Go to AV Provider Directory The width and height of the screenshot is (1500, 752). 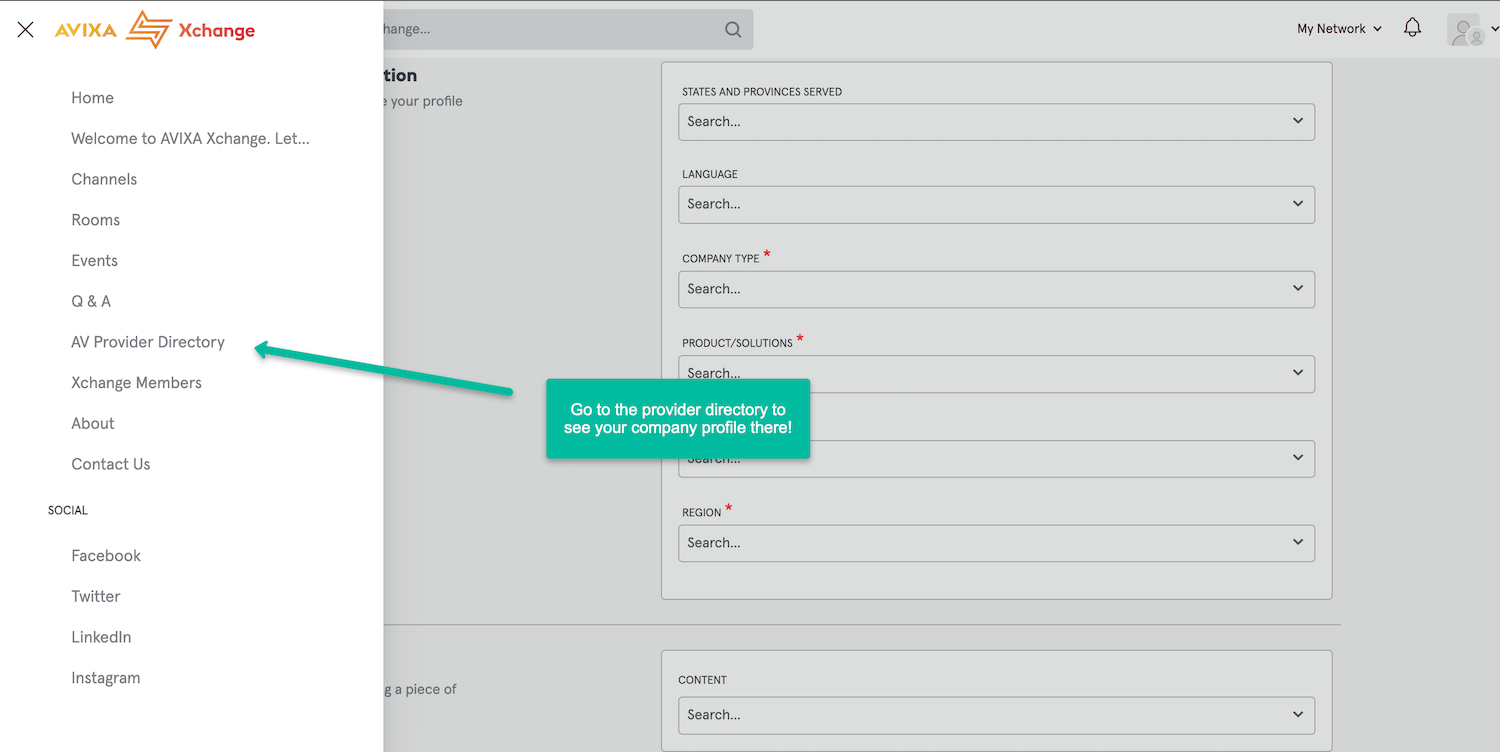tap(148, 342)
